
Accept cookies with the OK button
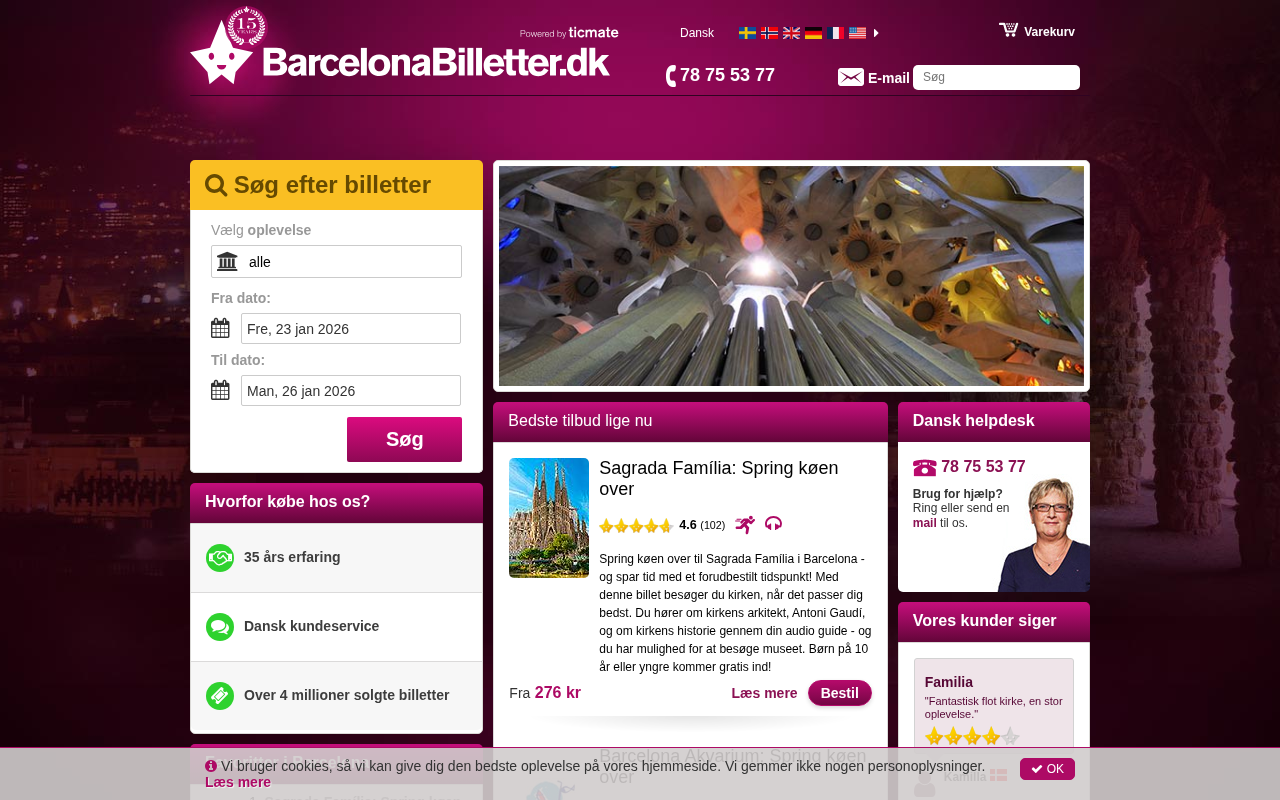pyautogui.click(x=1047, y=769)
